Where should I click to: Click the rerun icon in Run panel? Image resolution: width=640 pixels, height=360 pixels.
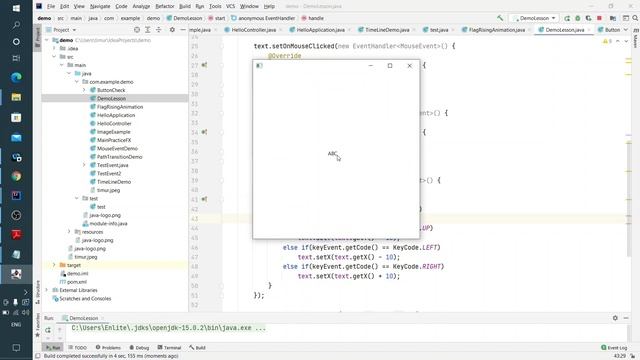coord(48,330)
